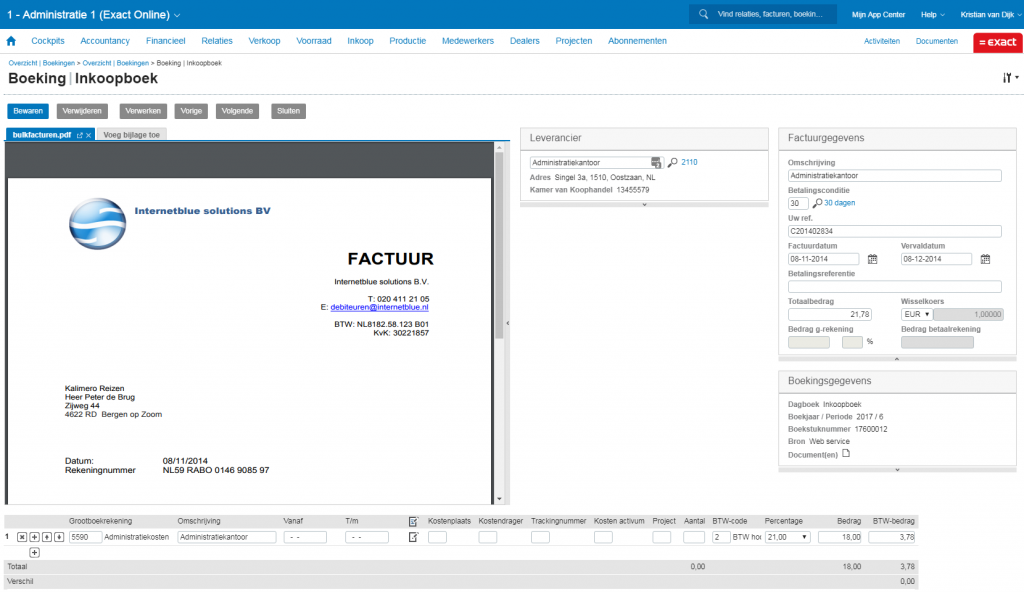This screenshot has width=1024, height=592.
Task: Open the Productie menu
Action: [x=408, y=41]
